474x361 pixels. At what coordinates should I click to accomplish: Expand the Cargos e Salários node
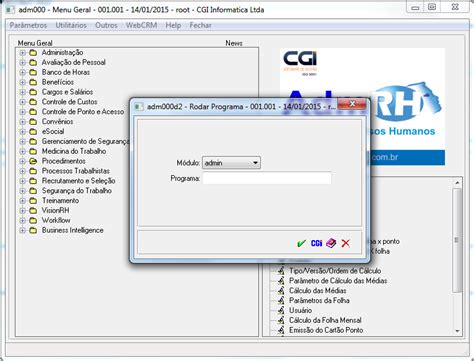click(22, 92)
